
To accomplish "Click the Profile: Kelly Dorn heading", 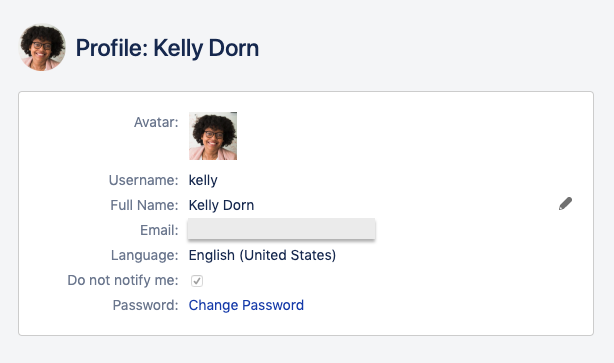I will pyautogui.click(x=167, y=48).
